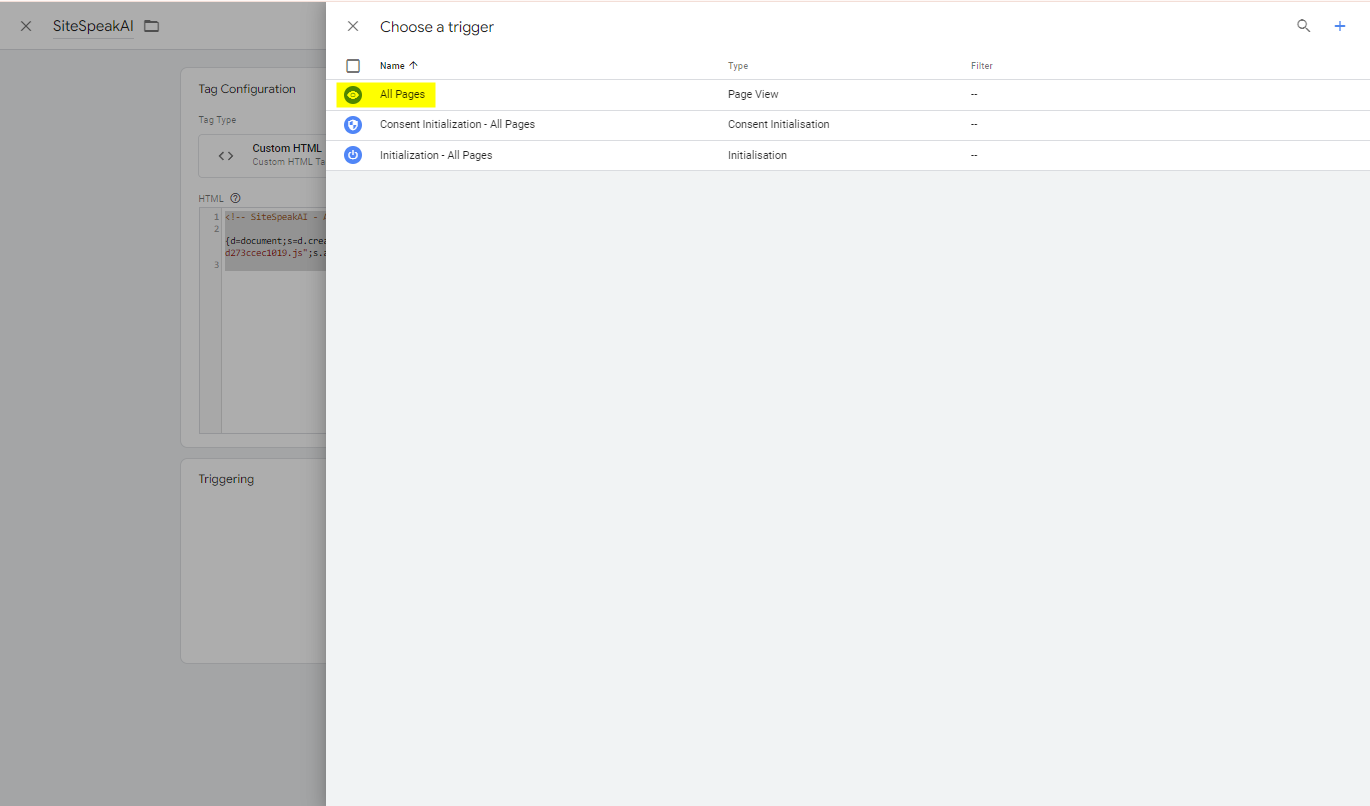Toggle the select-all triggers checkbox
Viewport: 1370px width, 806px height.
pos(353,66)
